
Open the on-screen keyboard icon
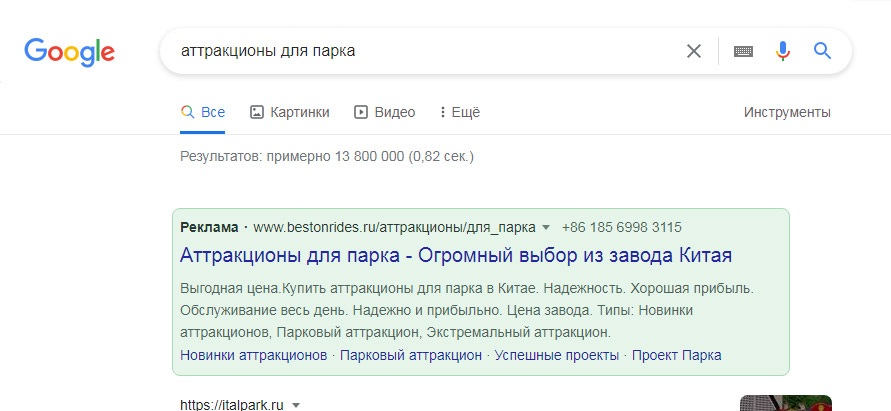(x=743, y=51)
